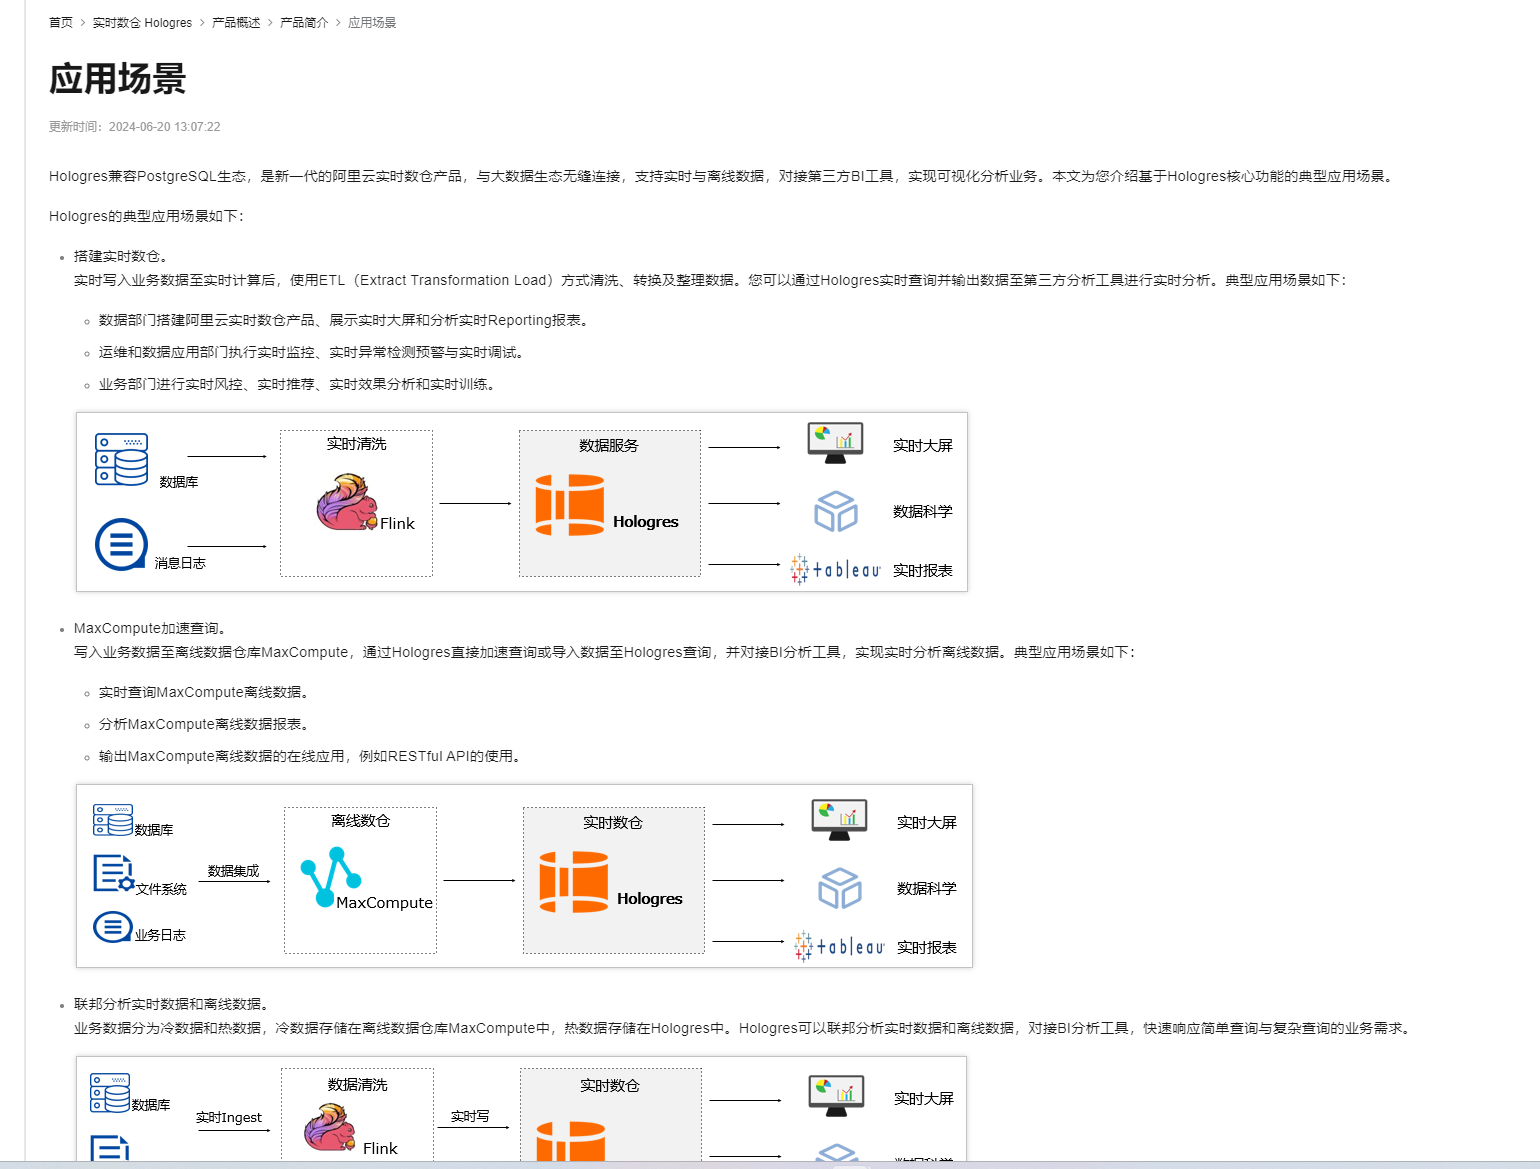Click the 实时大屏 monitor icon in third diagram
The image size is (1540, 1169).
point(836,1096)
